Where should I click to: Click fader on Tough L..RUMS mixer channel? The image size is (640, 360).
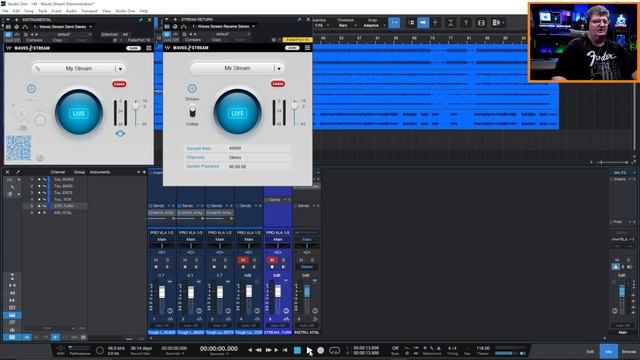pos(162,292)
